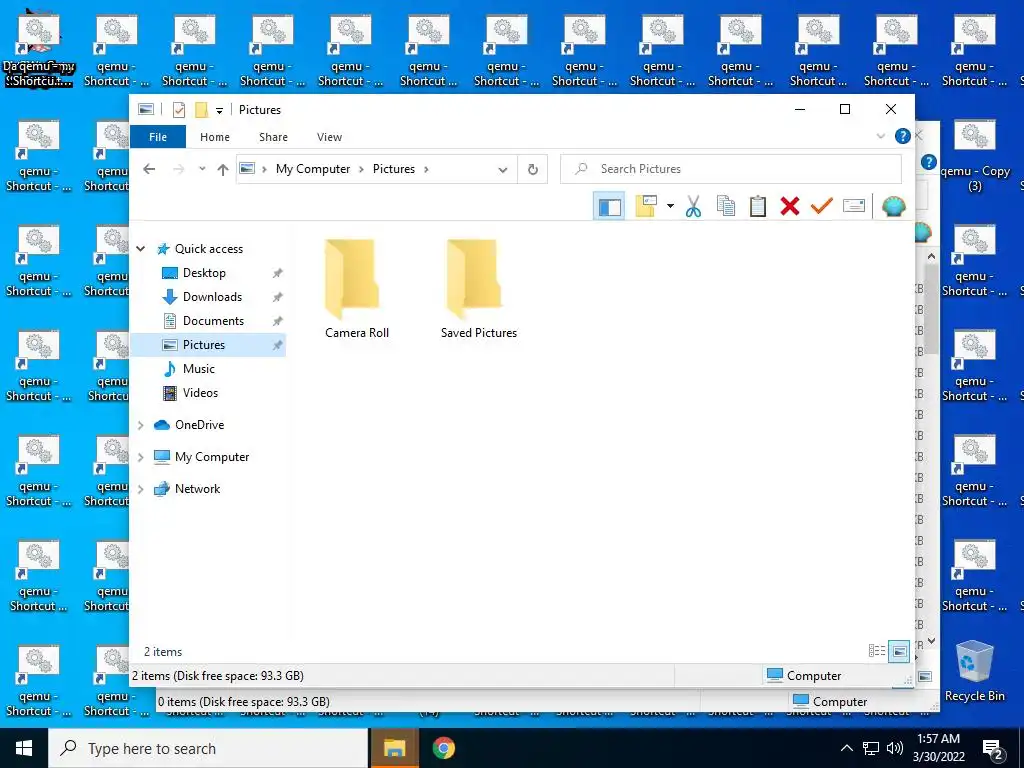Select Videos in the navigation pane
The image size is (1024, 768).
point(200,393)
